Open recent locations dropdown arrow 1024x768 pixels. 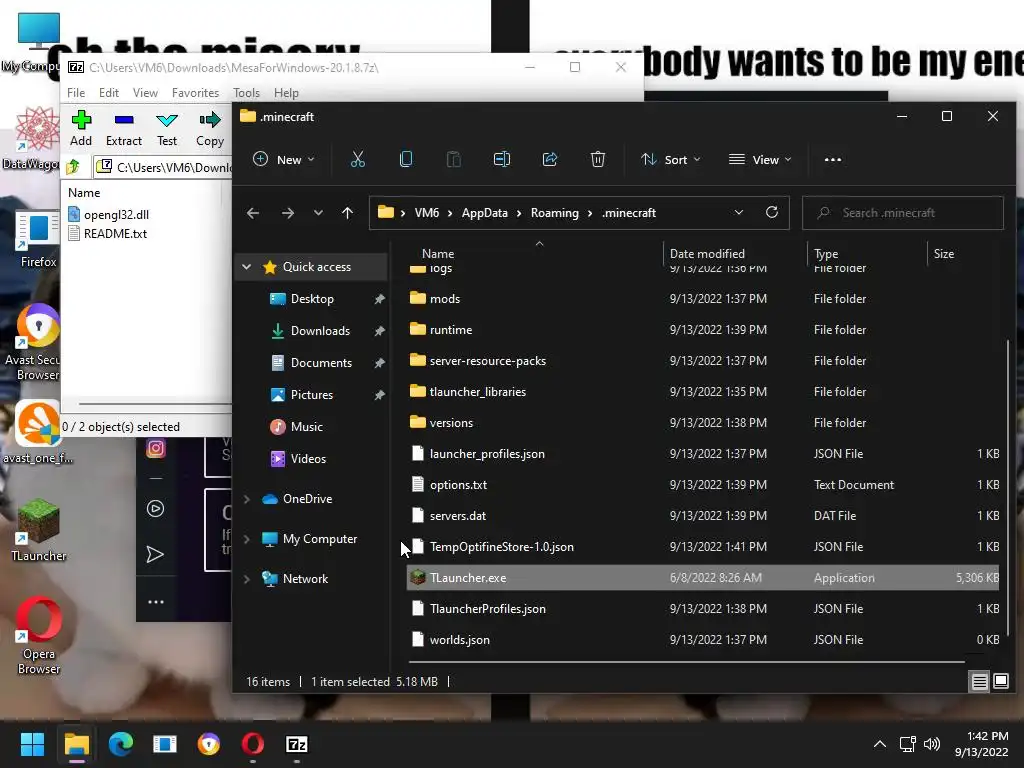click(318, 213)
